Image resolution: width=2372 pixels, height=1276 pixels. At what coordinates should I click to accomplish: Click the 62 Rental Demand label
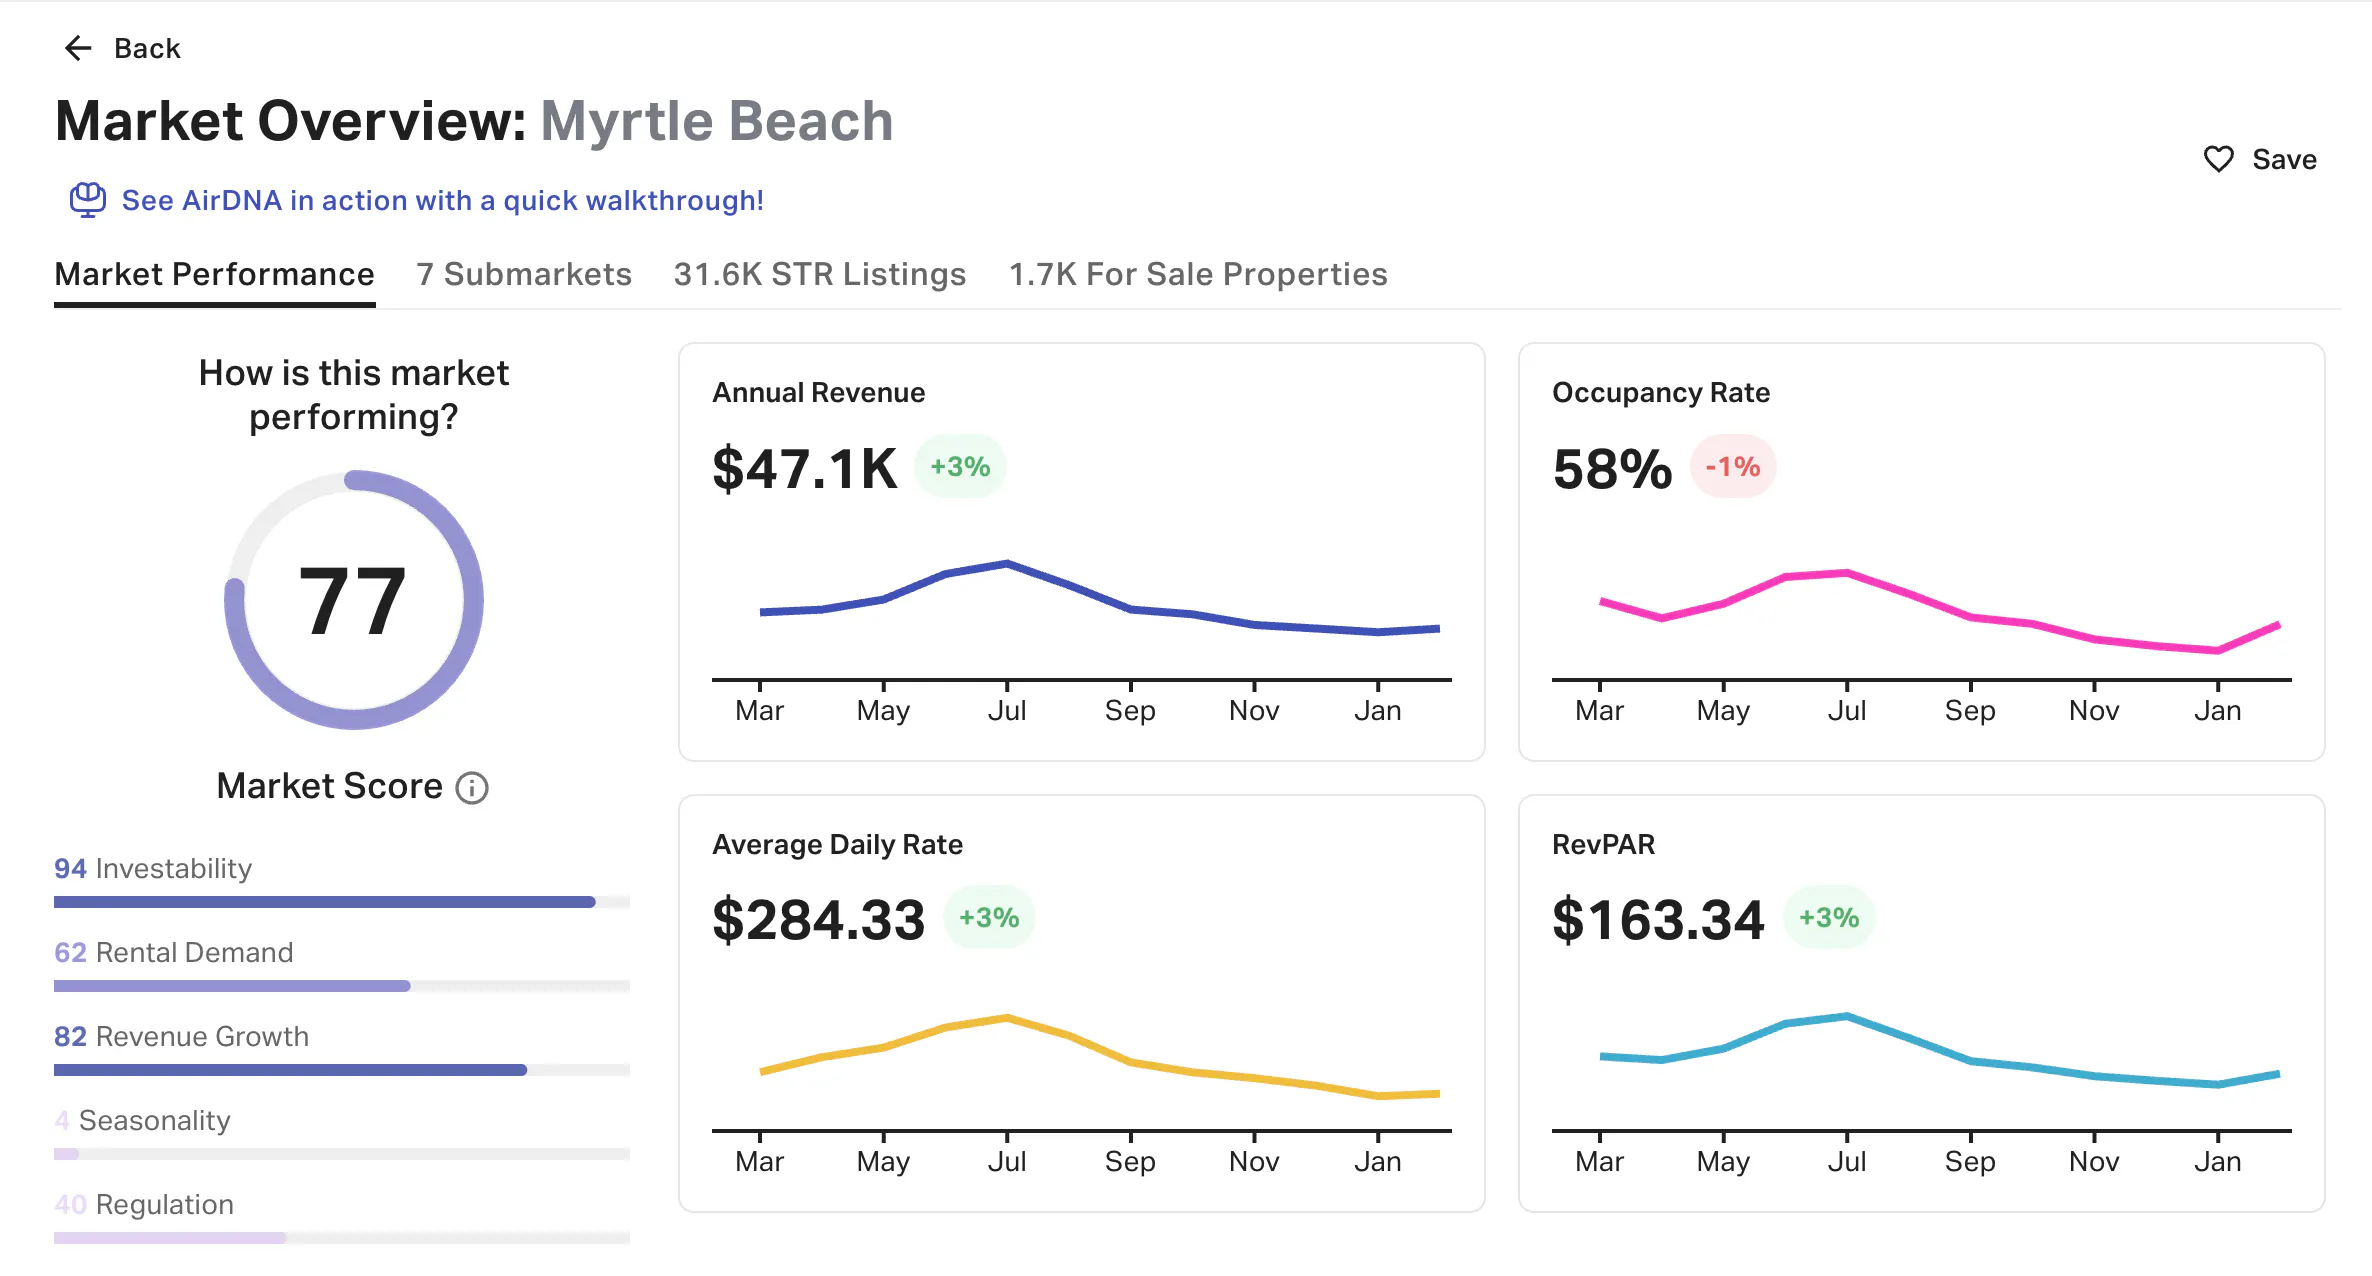click(174, 952)
